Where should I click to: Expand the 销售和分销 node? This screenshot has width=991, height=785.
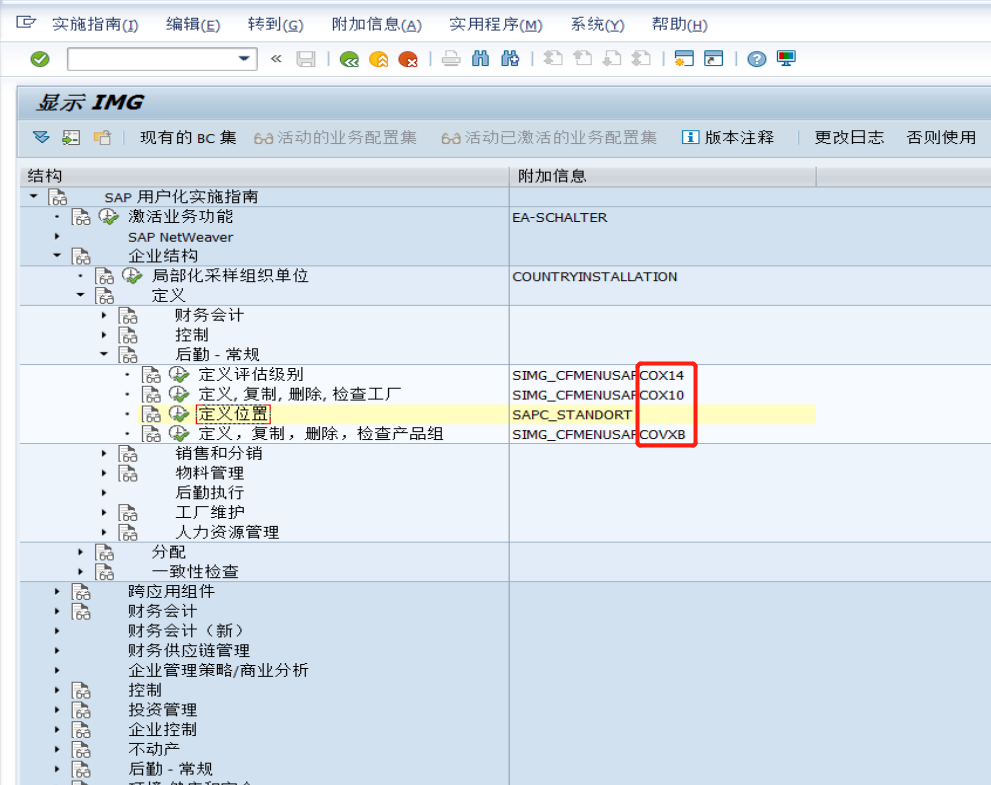pyautogui.click(x=104, y=453)
